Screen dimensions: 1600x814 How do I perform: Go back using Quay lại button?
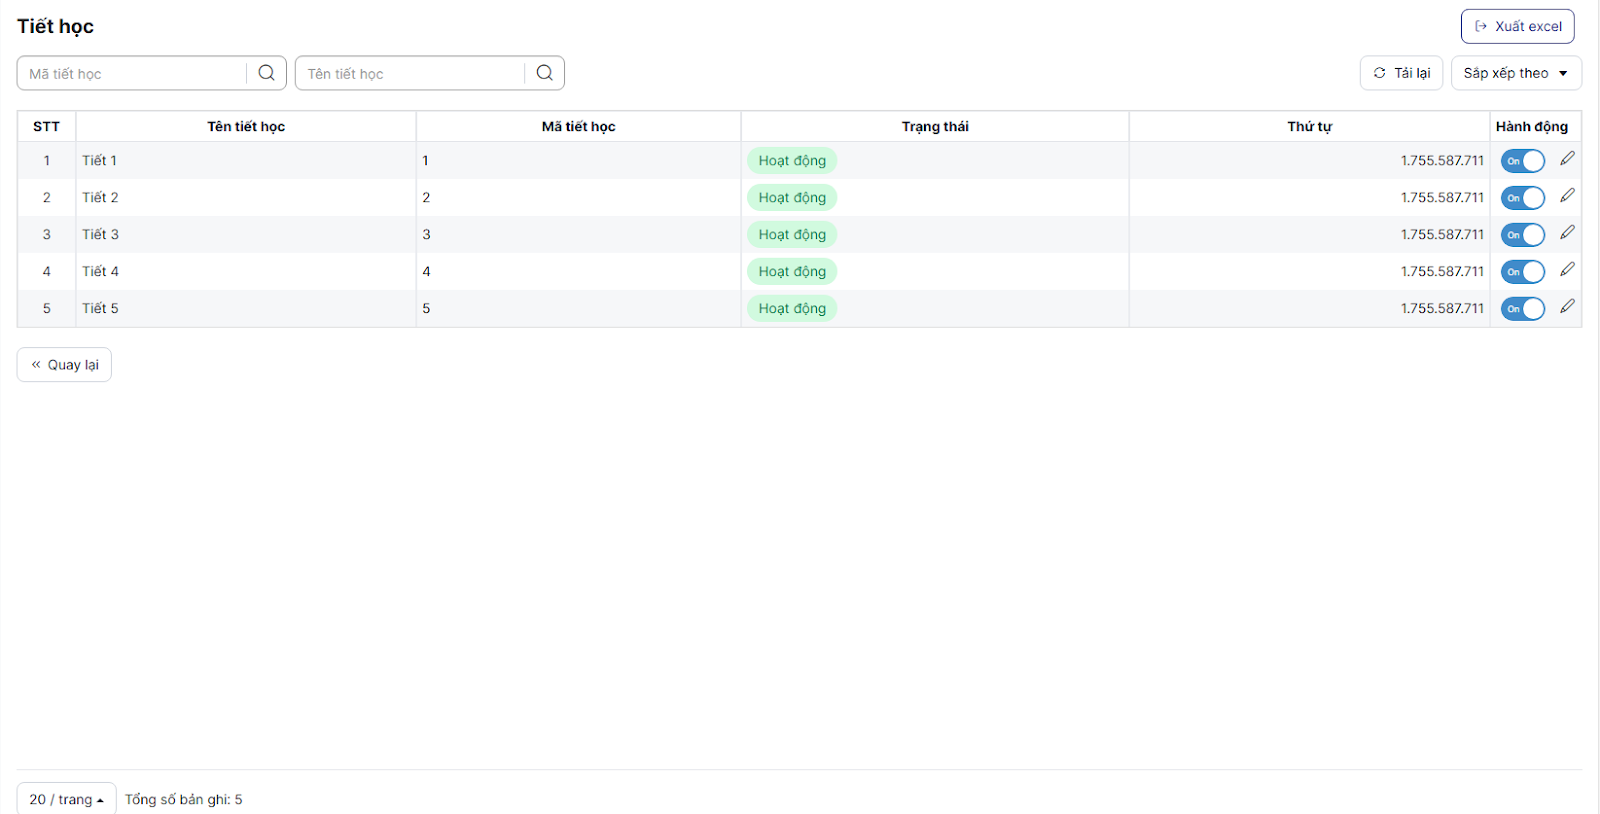coord(64,365)
